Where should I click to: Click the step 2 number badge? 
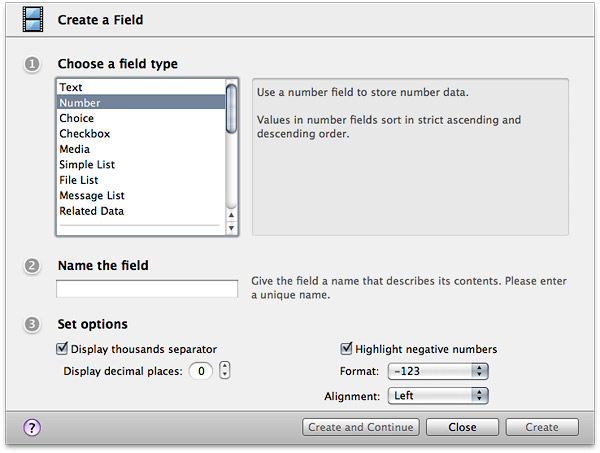(32, 266)
